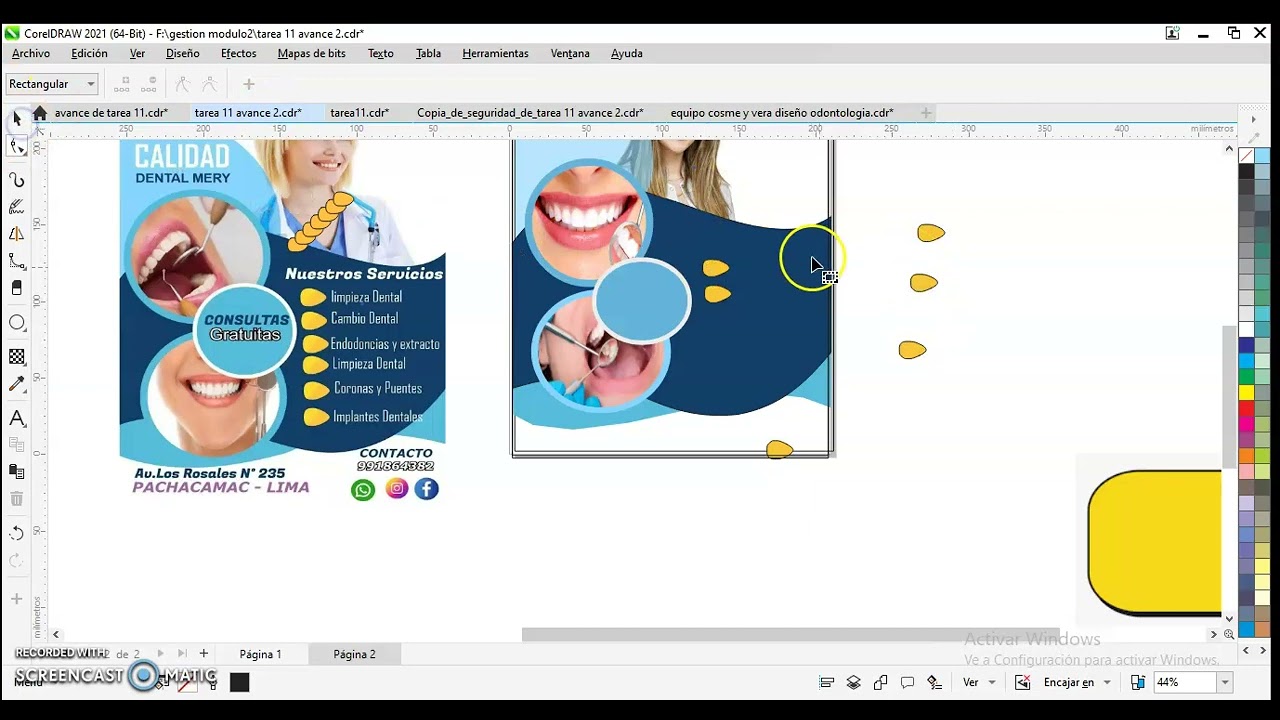Click the Welcome screen home icon
1280x720 pixels.
pyautogui.click(x=40, y=113)
